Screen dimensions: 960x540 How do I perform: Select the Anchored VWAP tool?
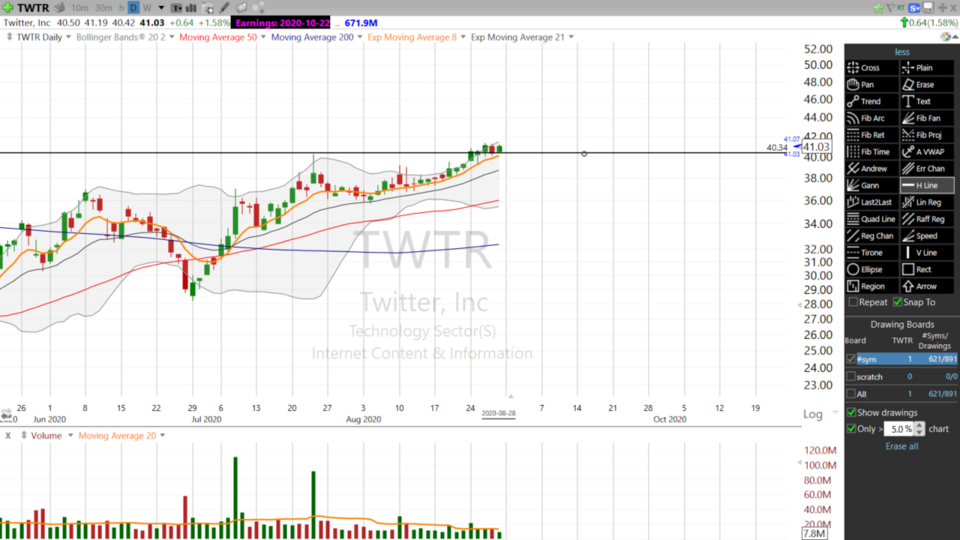pyautogui.click(x=926, y=152)
